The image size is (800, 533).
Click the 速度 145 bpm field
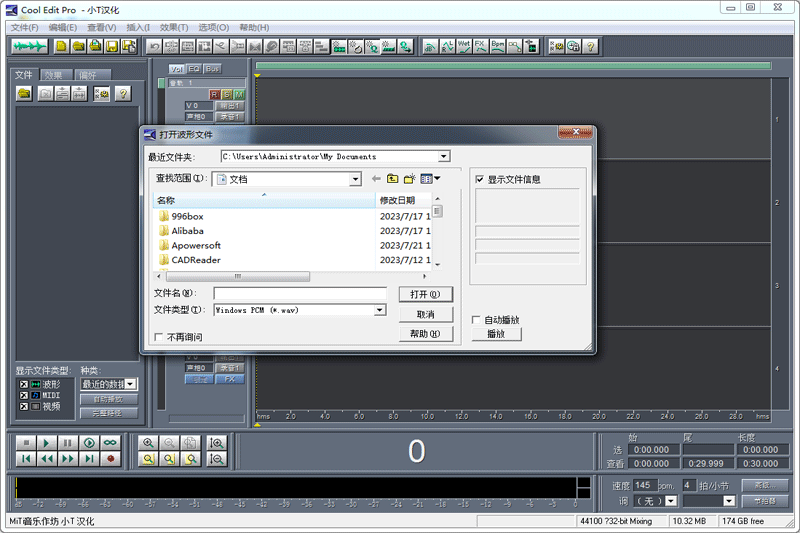click(645, 485)
